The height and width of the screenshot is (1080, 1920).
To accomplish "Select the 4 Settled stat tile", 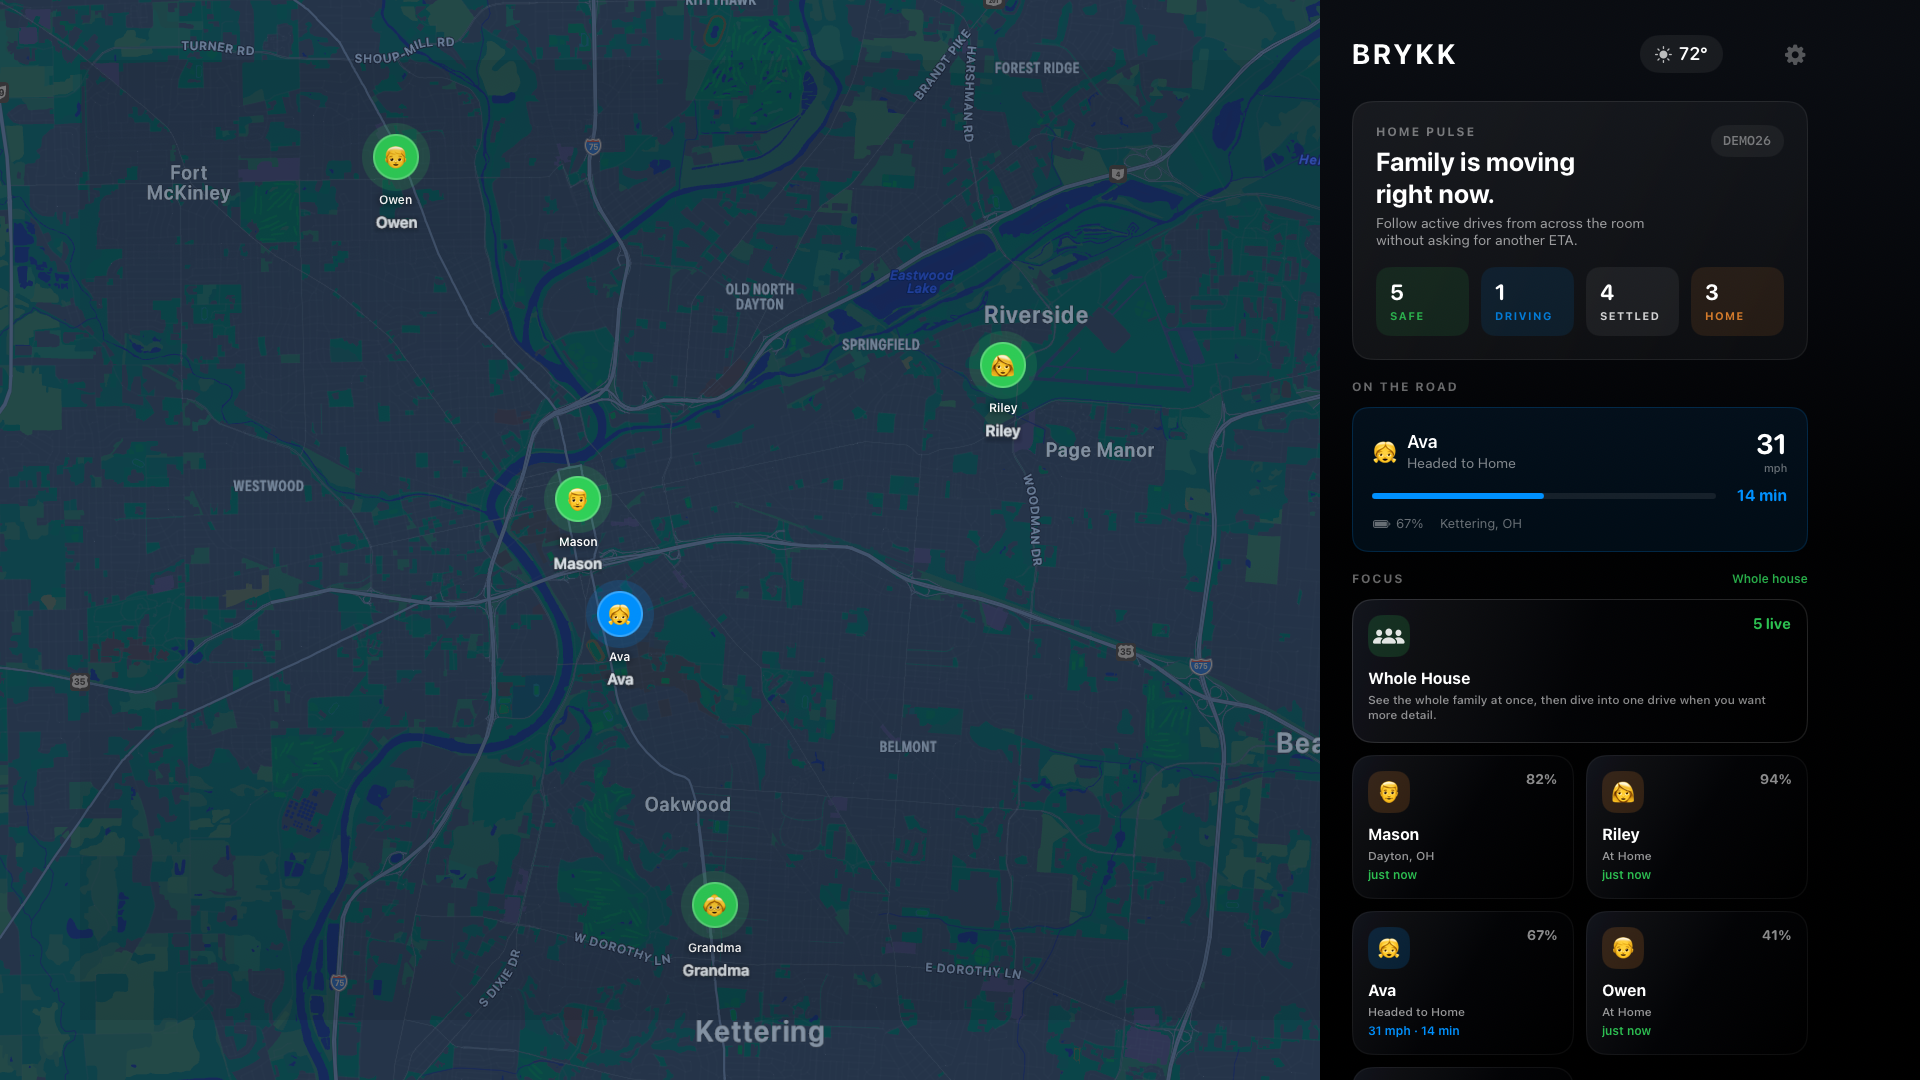I will 1632,301.
